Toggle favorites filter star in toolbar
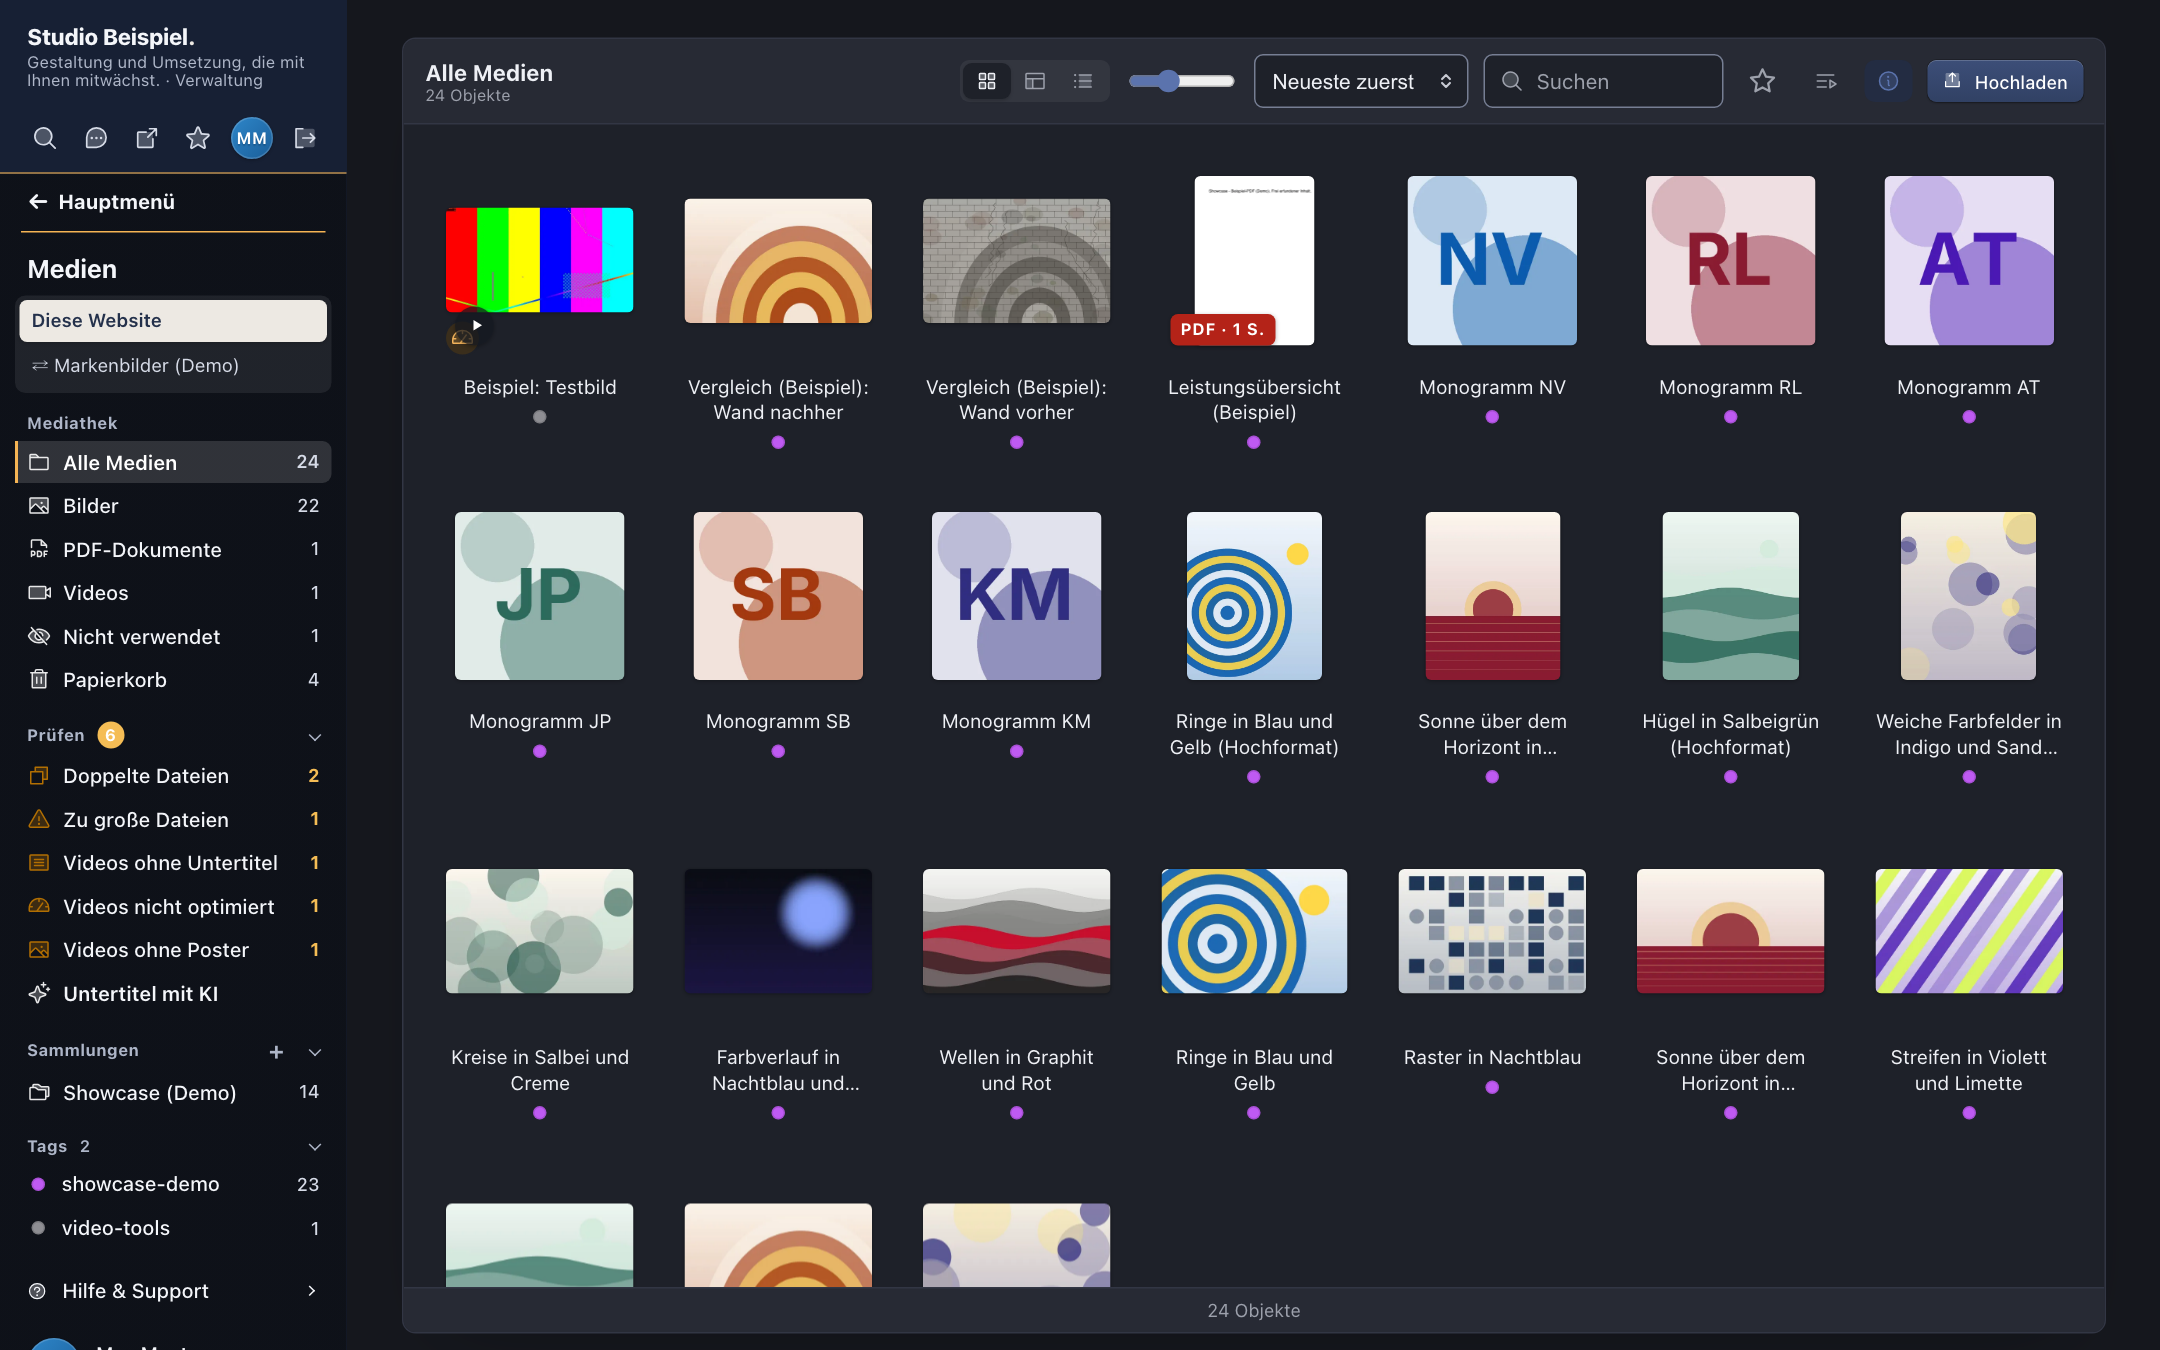Screen dimensions: 2160x1350 tap(1762, 81)
